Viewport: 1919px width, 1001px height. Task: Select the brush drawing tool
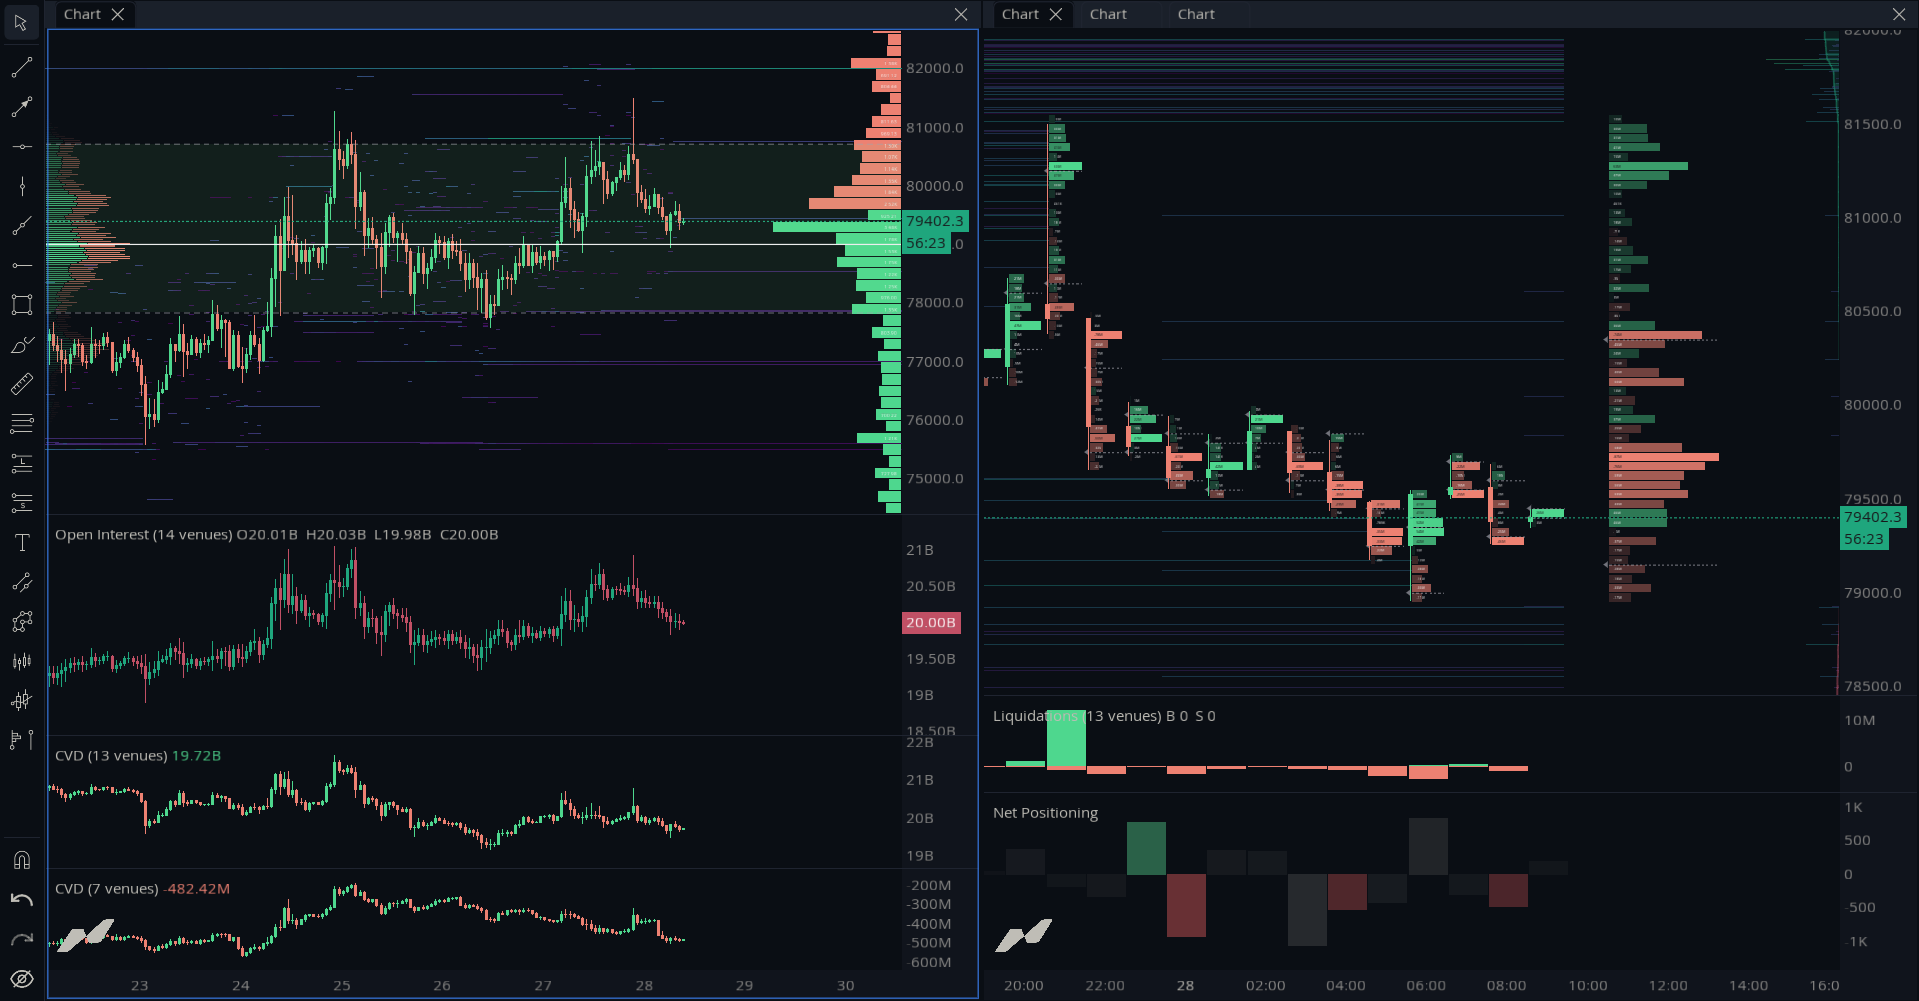tap(21, 345)
